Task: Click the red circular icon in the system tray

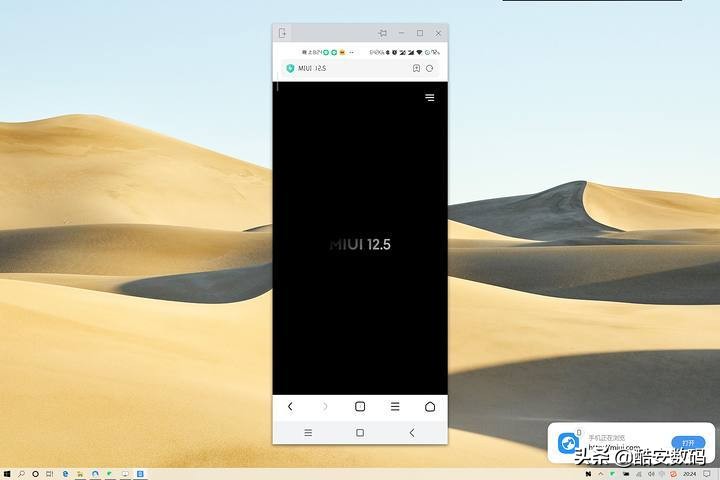Action: click(674, 474)
